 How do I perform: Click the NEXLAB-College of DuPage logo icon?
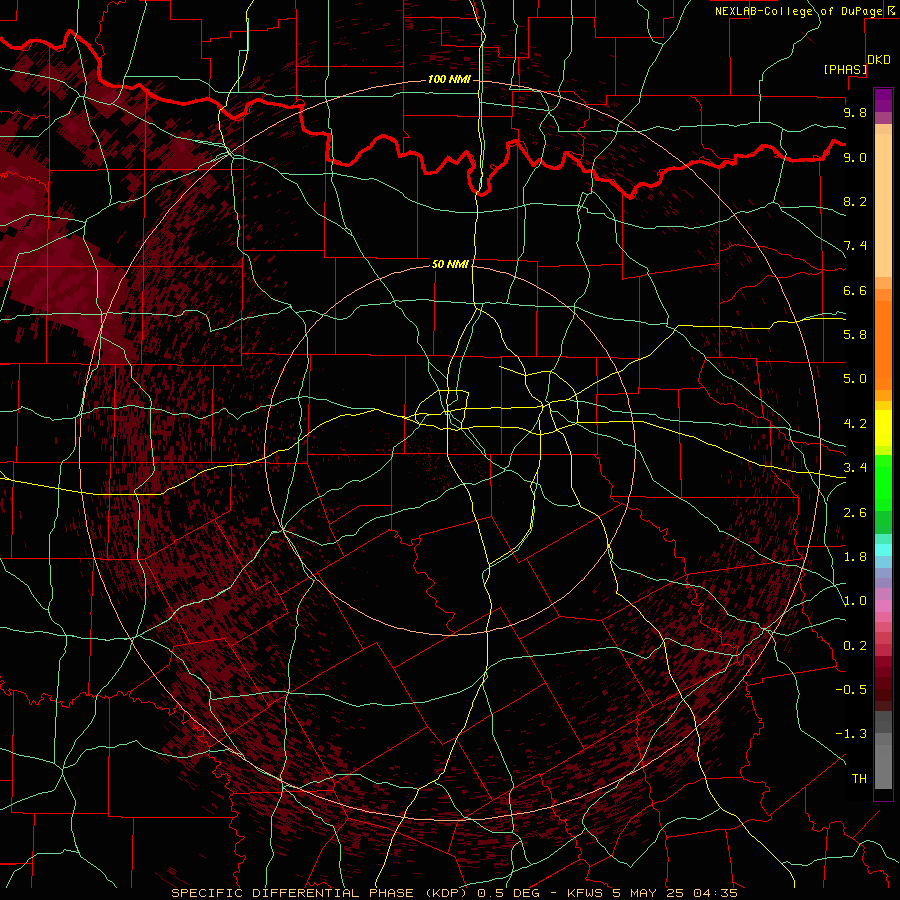[x=893, y=10]
